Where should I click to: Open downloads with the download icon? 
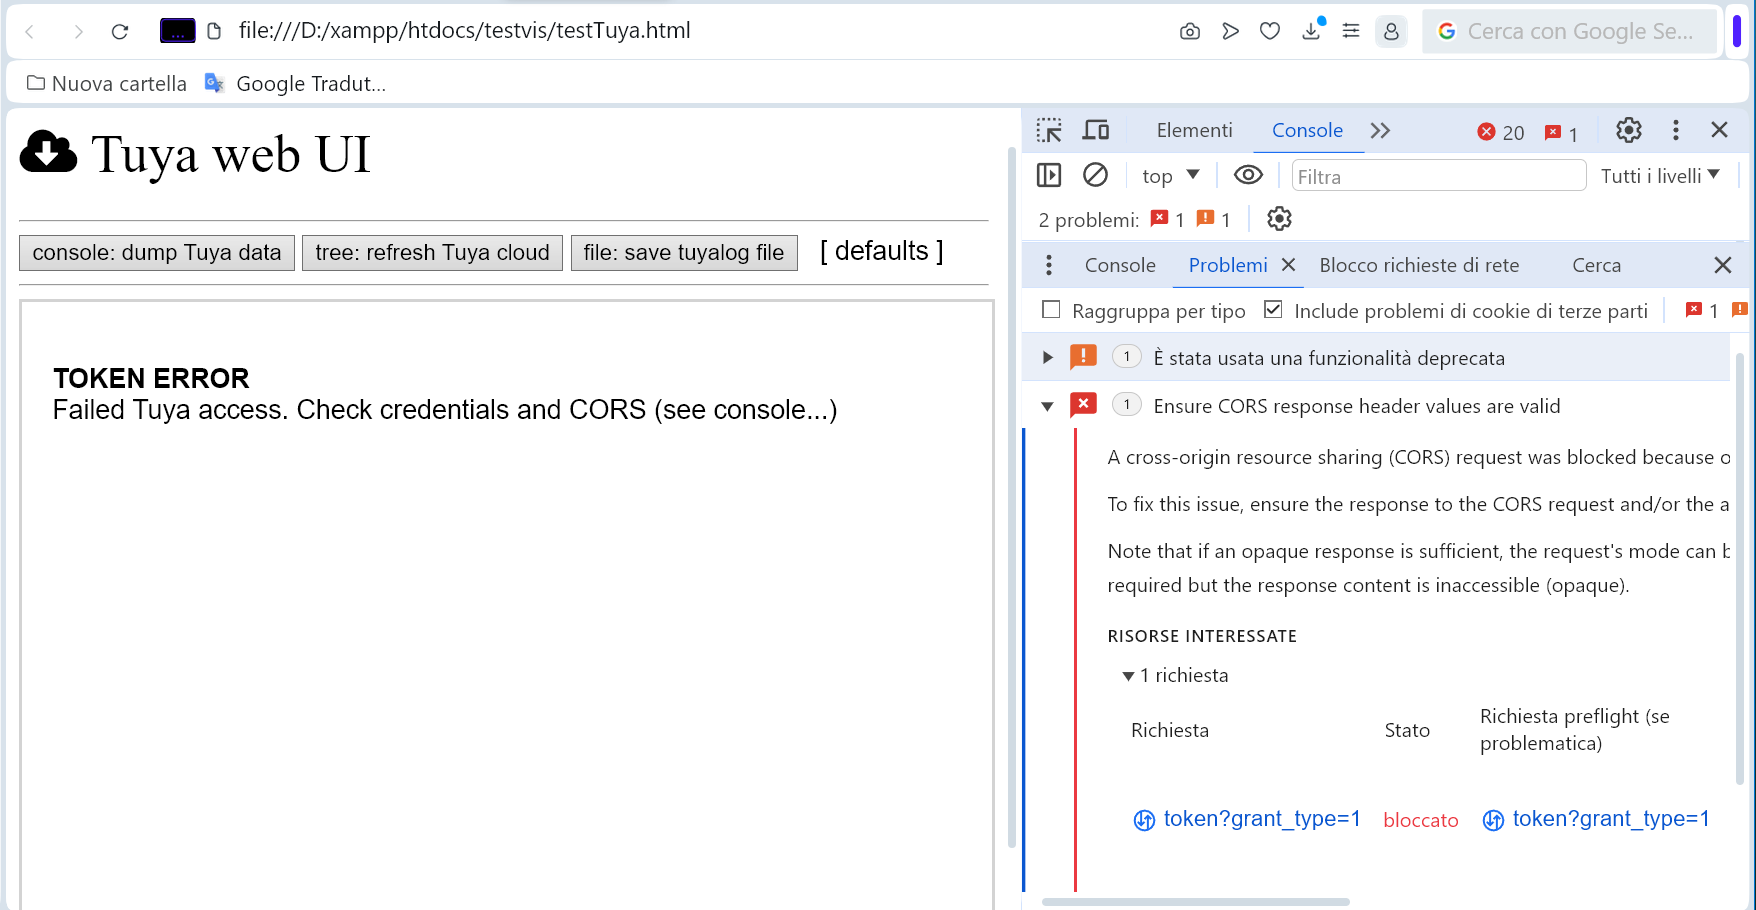point(1311,32)
